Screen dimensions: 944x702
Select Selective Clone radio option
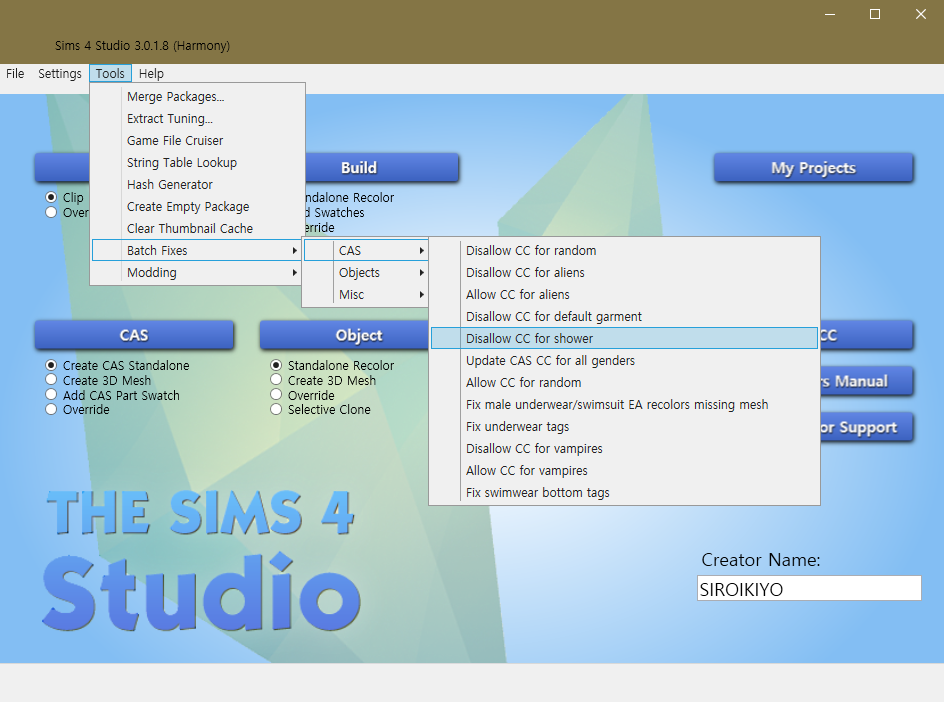(x=320, y=409)
